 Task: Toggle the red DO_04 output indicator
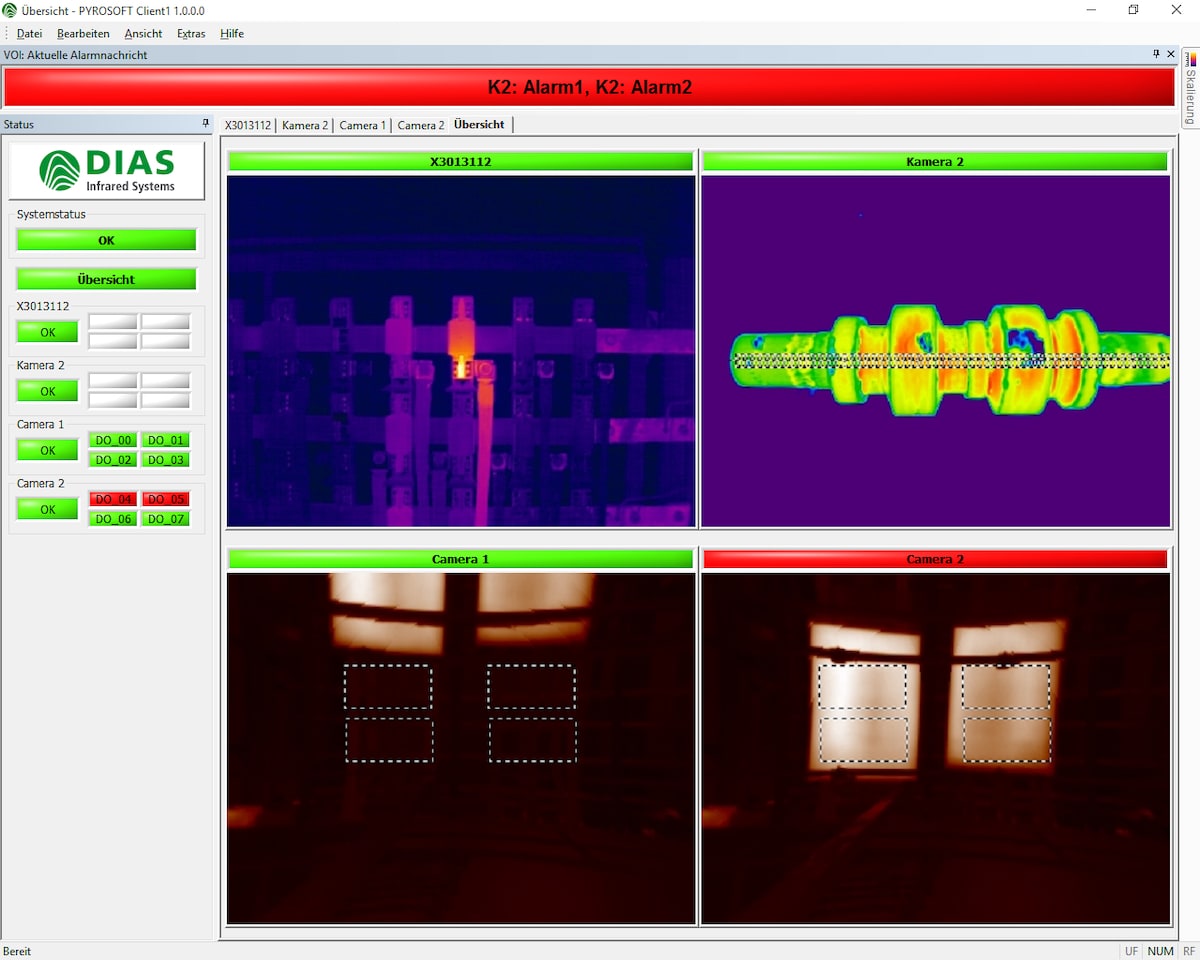pos(113,499)
